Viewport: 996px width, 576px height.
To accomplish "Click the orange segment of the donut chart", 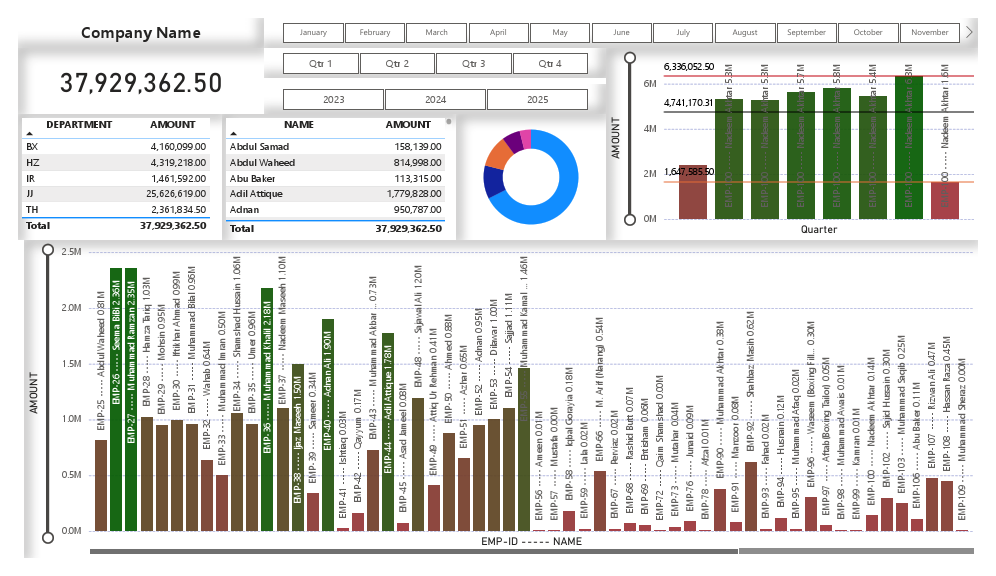I will tap(497, 158).
